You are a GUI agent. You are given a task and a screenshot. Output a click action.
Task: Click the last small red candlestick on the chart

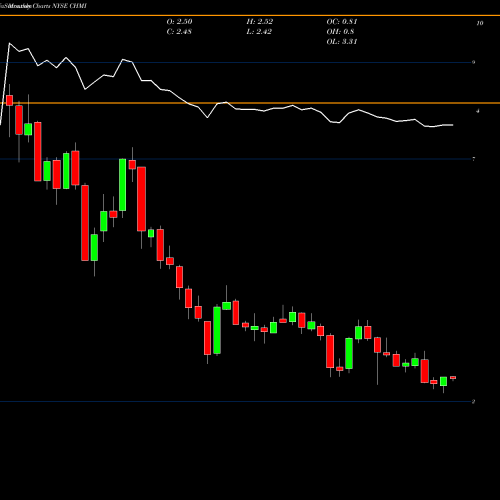click(x=453, y=378)
